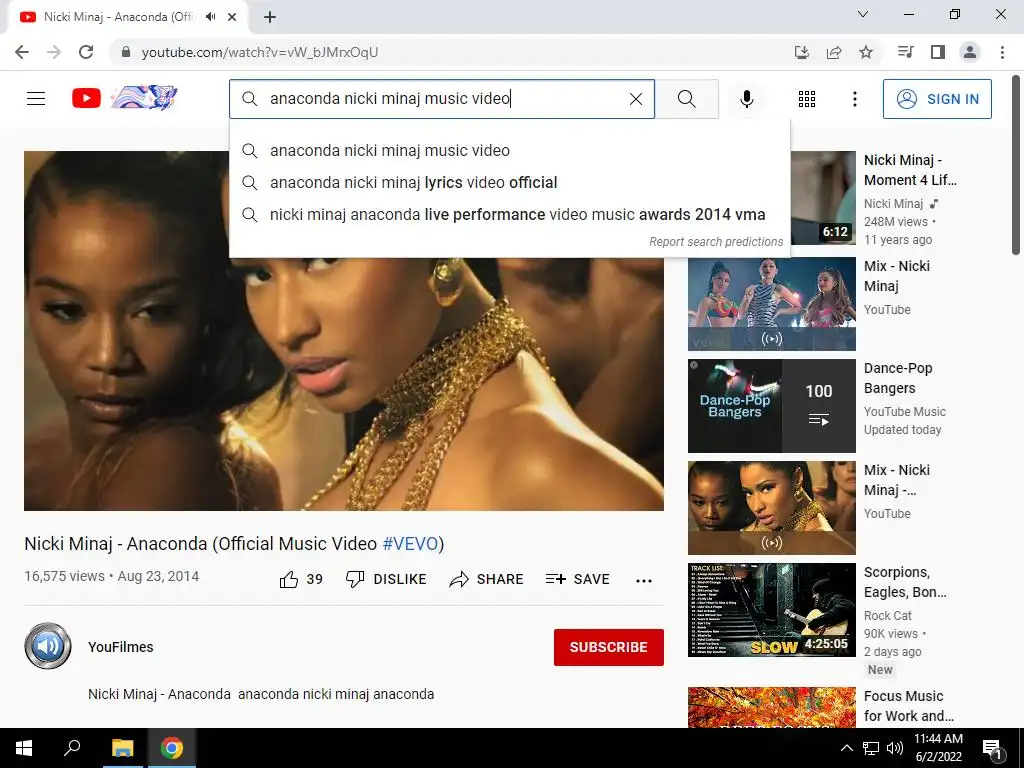This screenshot has width=1024, height=768.
Task: Choose suggestion 'anaconda nicki minaj lyrics video official'
Action: pos(509,182)
